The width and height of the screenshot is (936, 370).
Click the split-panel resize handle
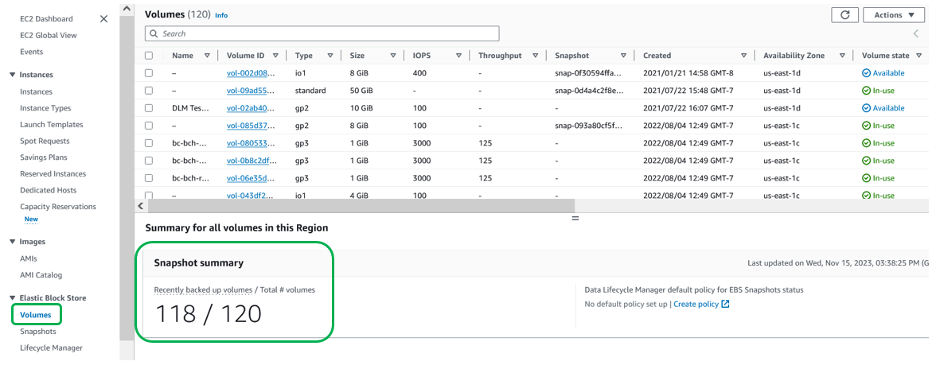point(575,218)
